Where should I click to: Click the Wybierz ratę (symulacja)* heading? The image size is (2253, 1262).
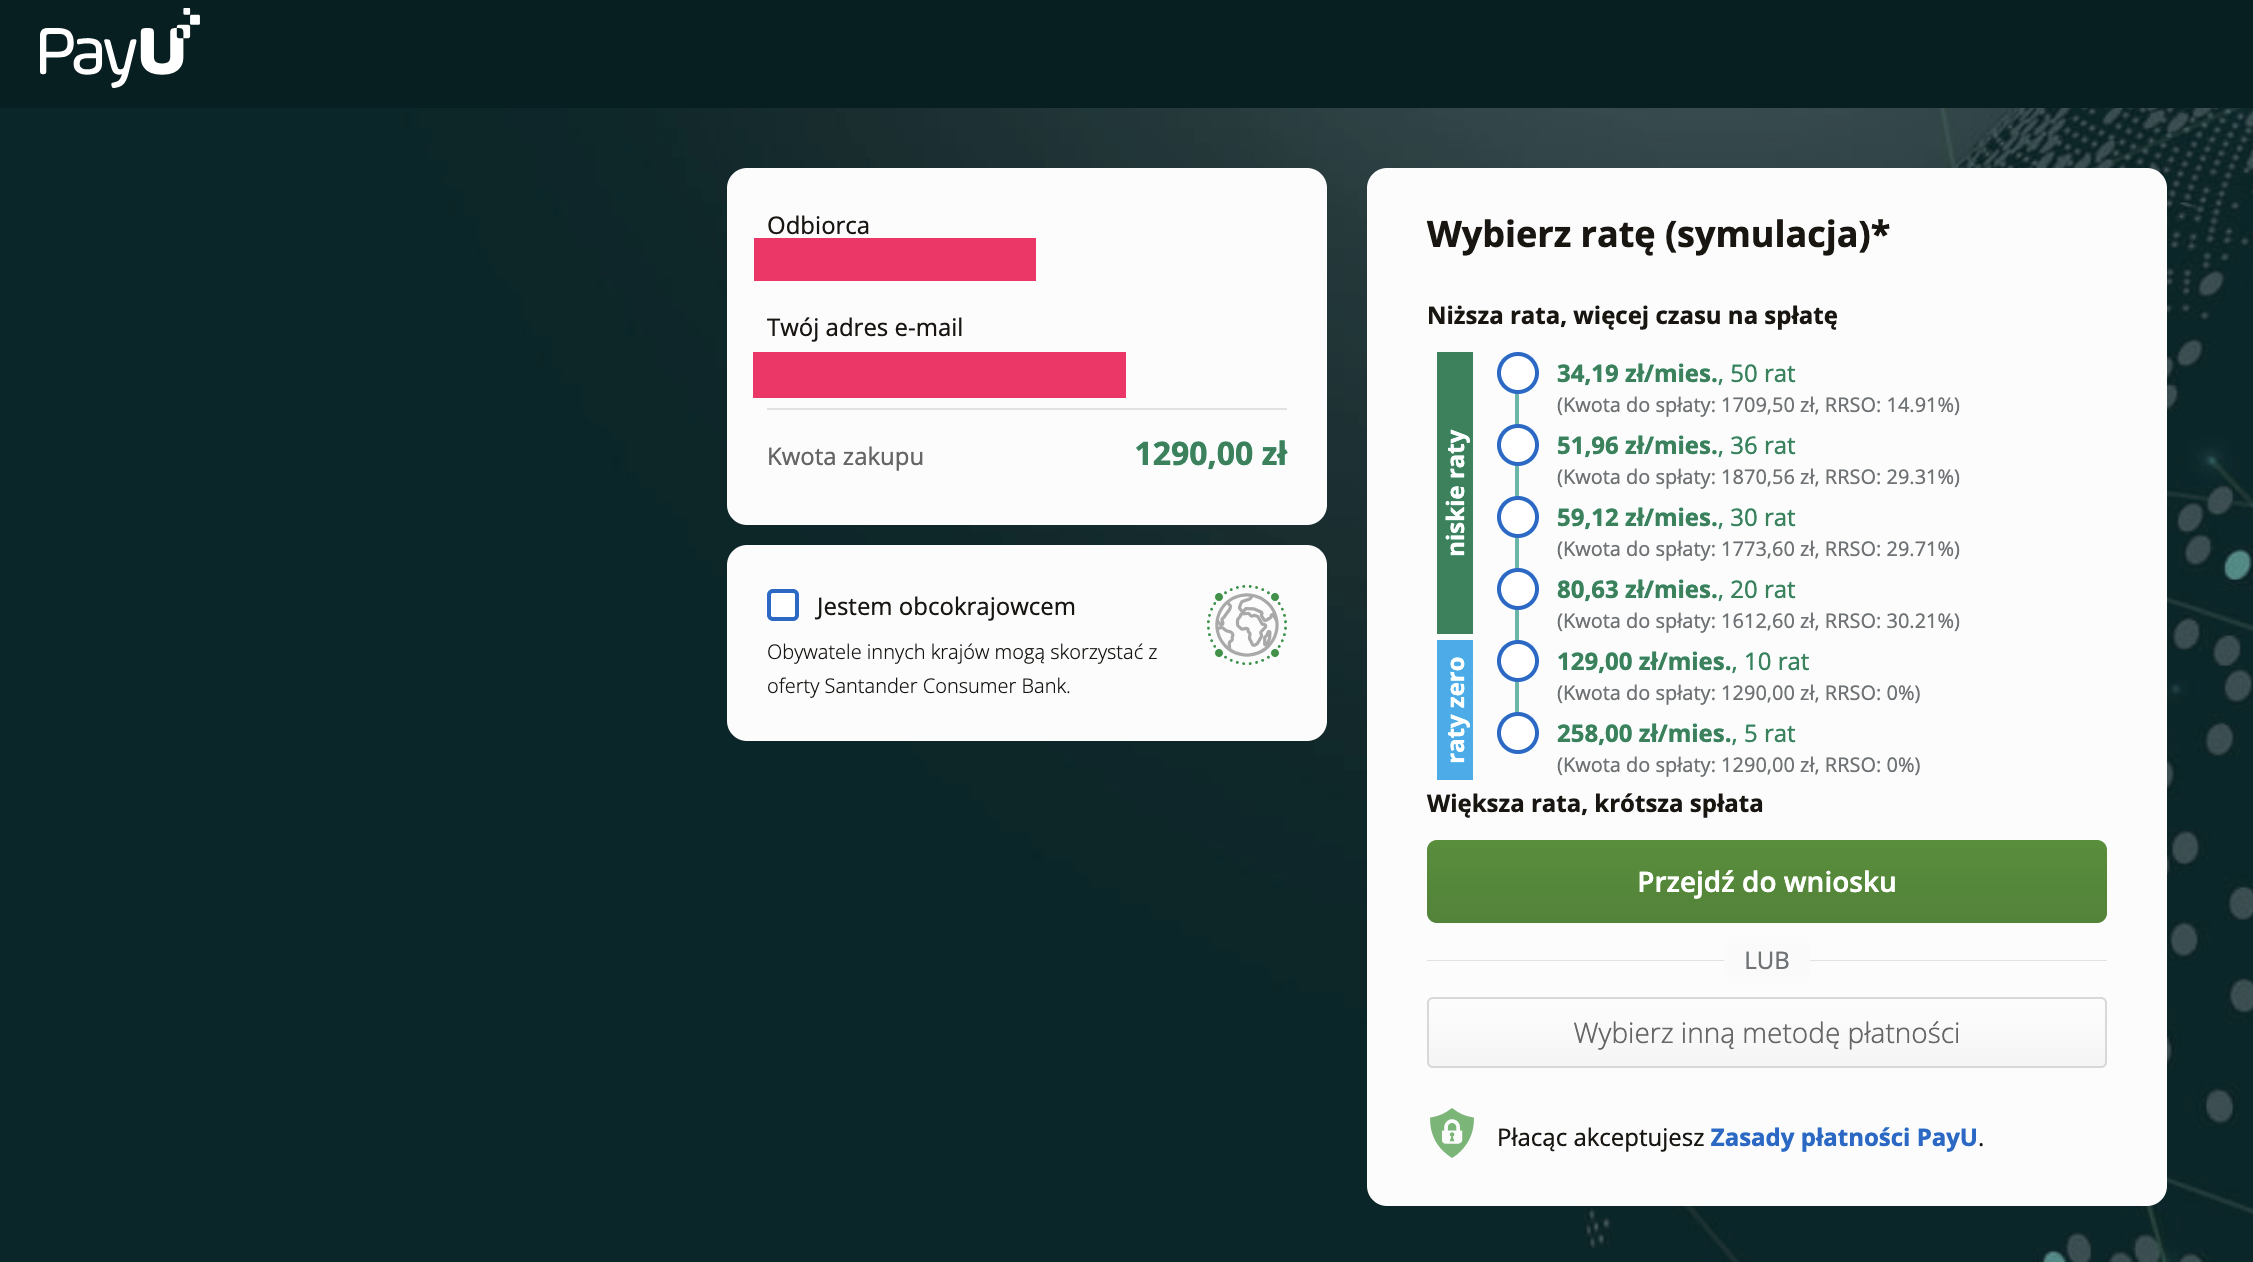tap(1658, 234)
